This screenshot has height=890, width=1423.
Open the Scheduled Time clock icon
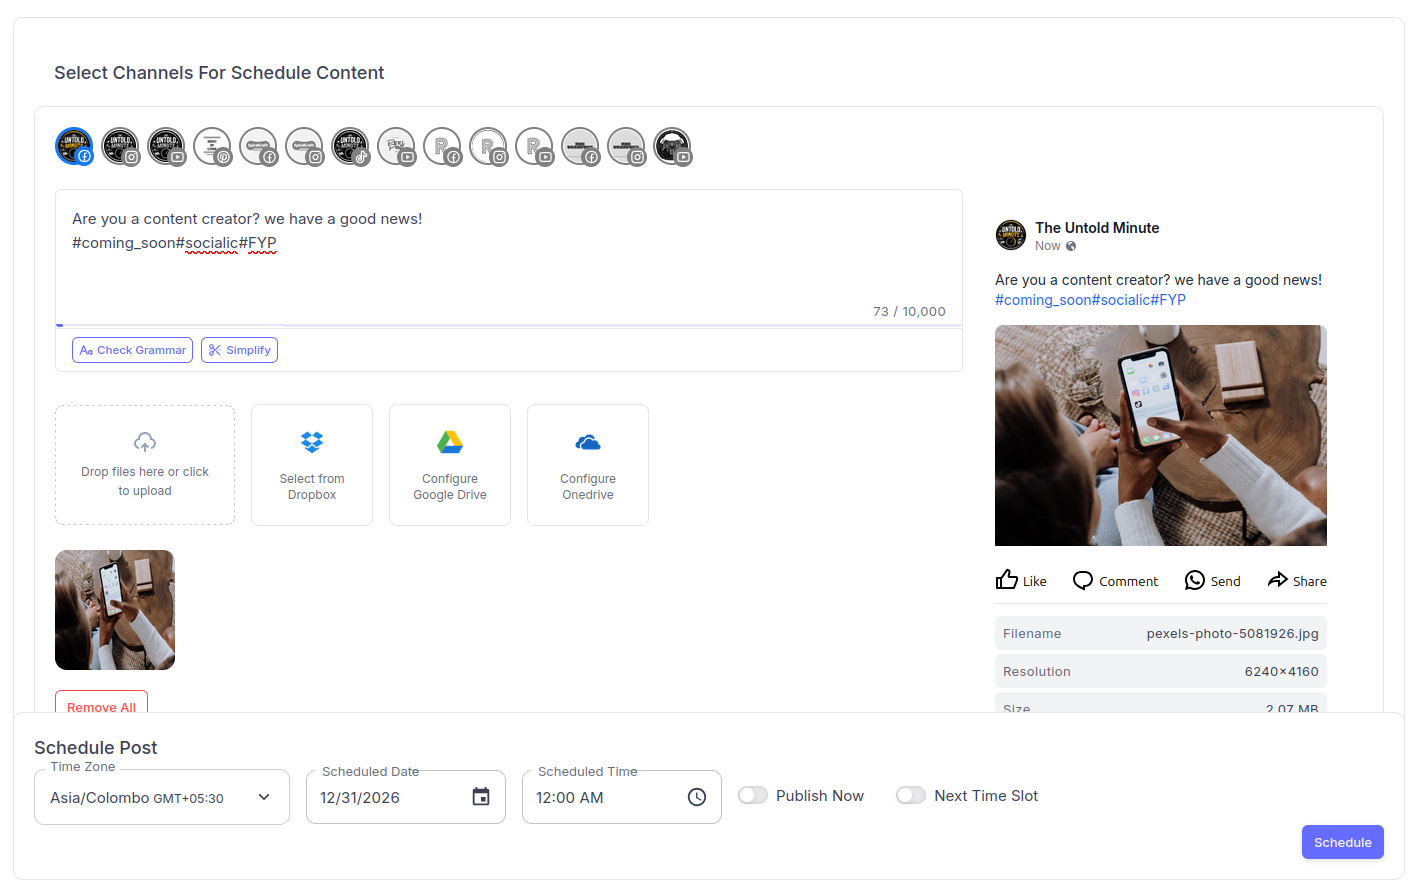coord(697,797)
